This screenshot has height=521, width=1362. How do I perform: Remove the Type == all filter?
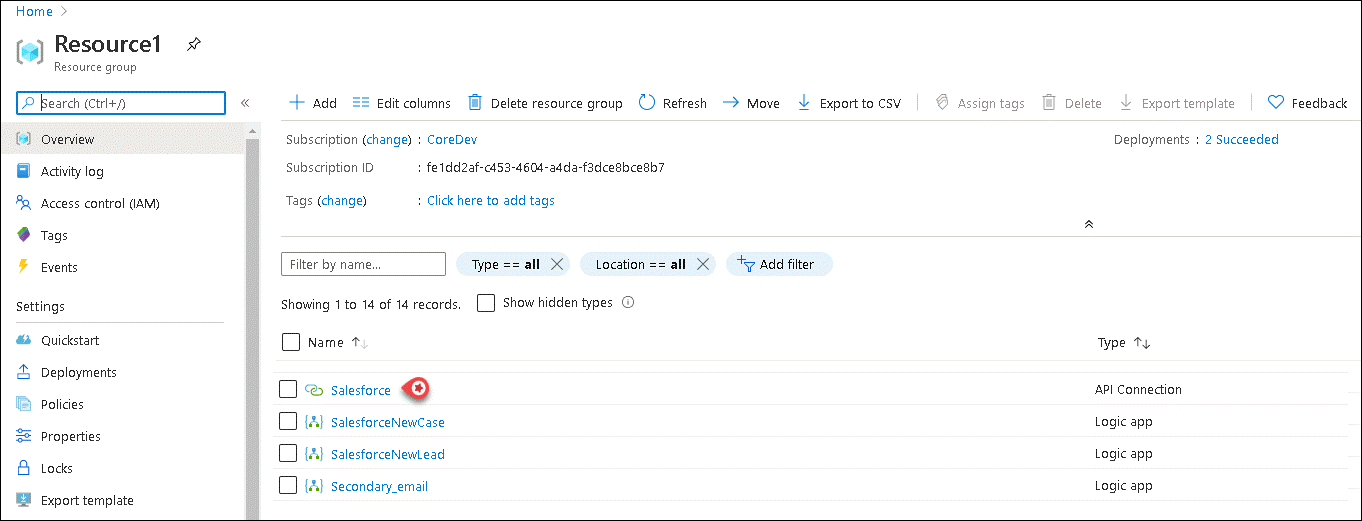tap(557, 264)
